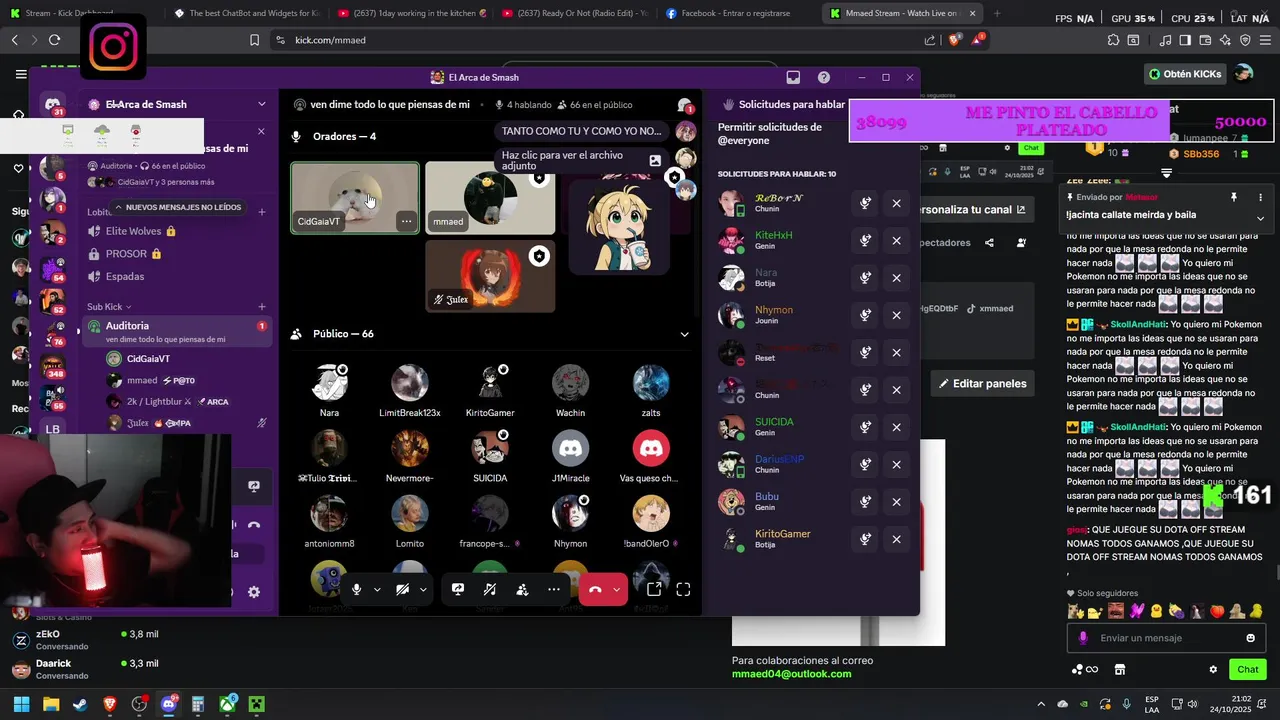This screenshot has height=720, width=1280.
Task: Reject KiteHxH's speak request
Action: tap(896, 240)
